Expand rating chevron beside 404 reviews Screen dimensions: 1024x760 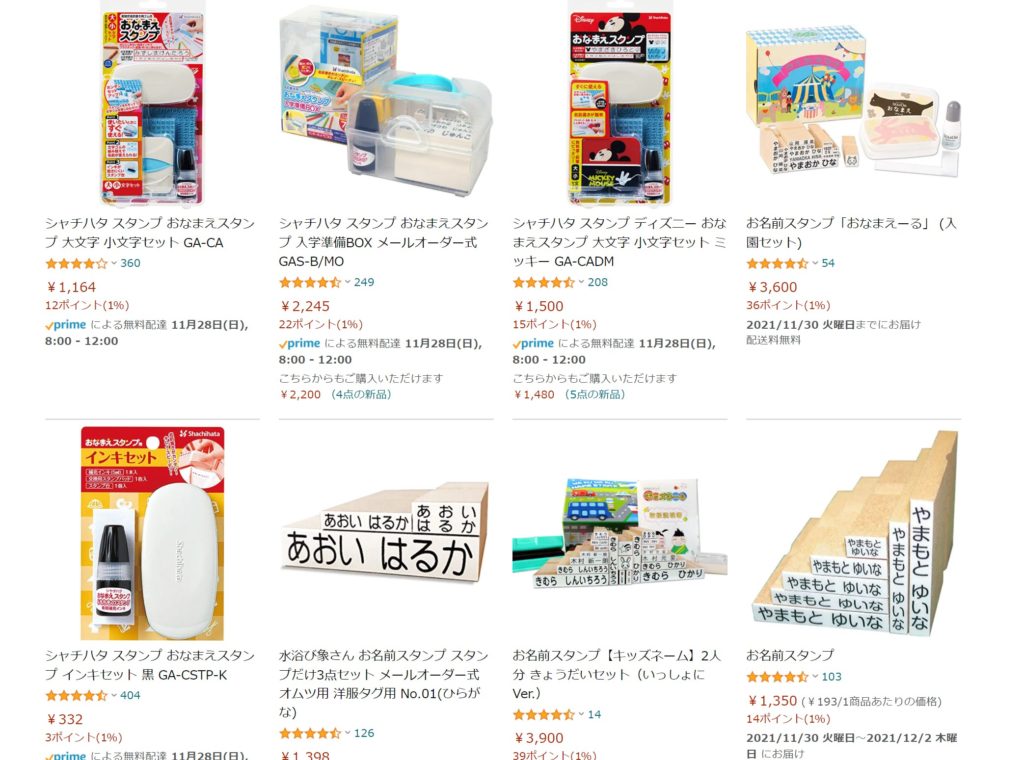tap(114, 695)
